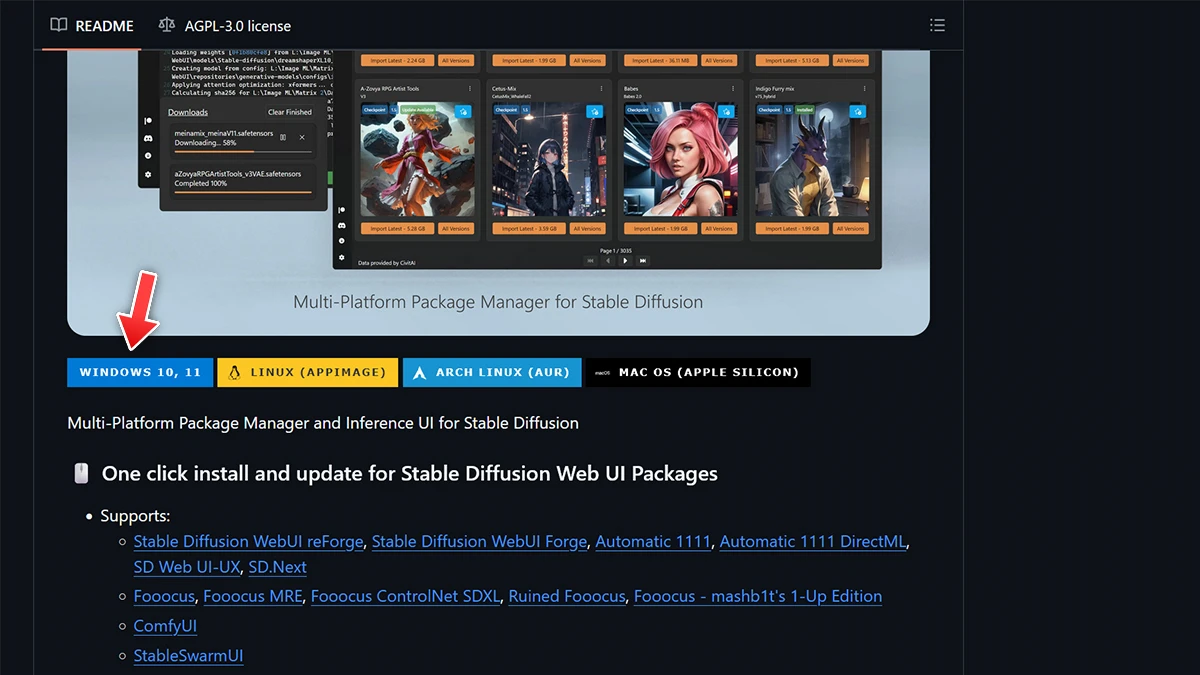
Task: Visit the Ruined Fooocus link
Action: (567, 596)
